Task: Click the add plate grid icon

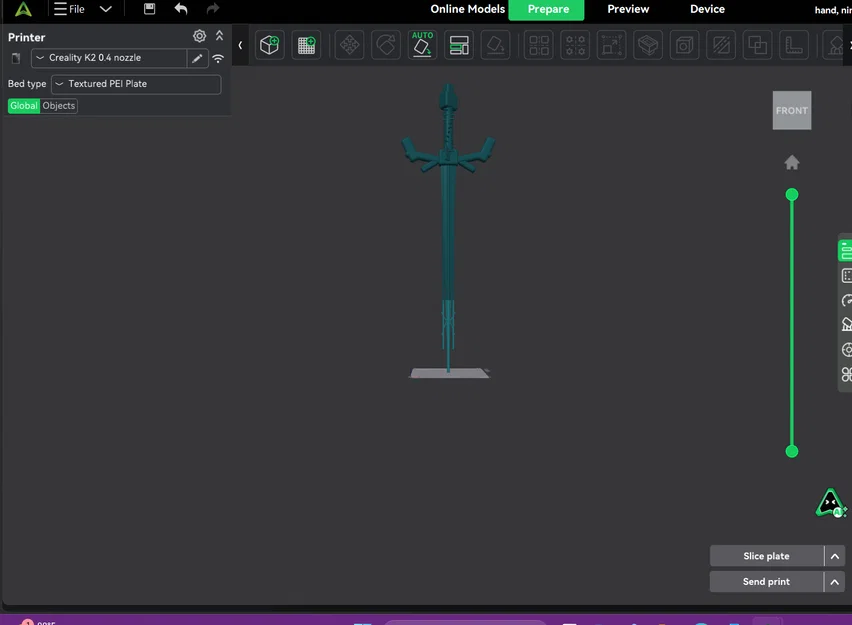Action: point(306,45)
